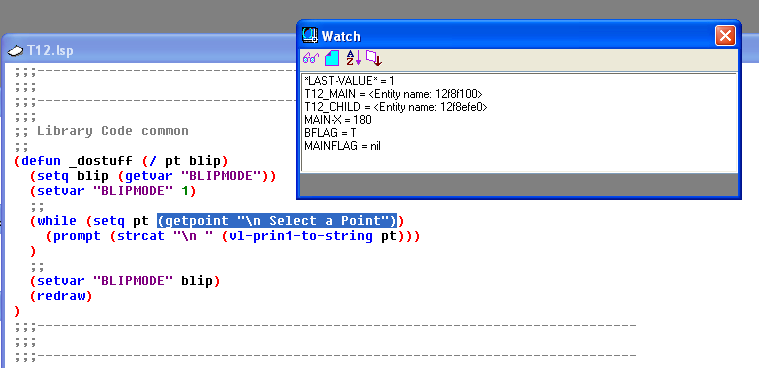Screen dimensions: 759x368
Task: Click the T12.lsp editor title bar
Action: coord(150,50)
